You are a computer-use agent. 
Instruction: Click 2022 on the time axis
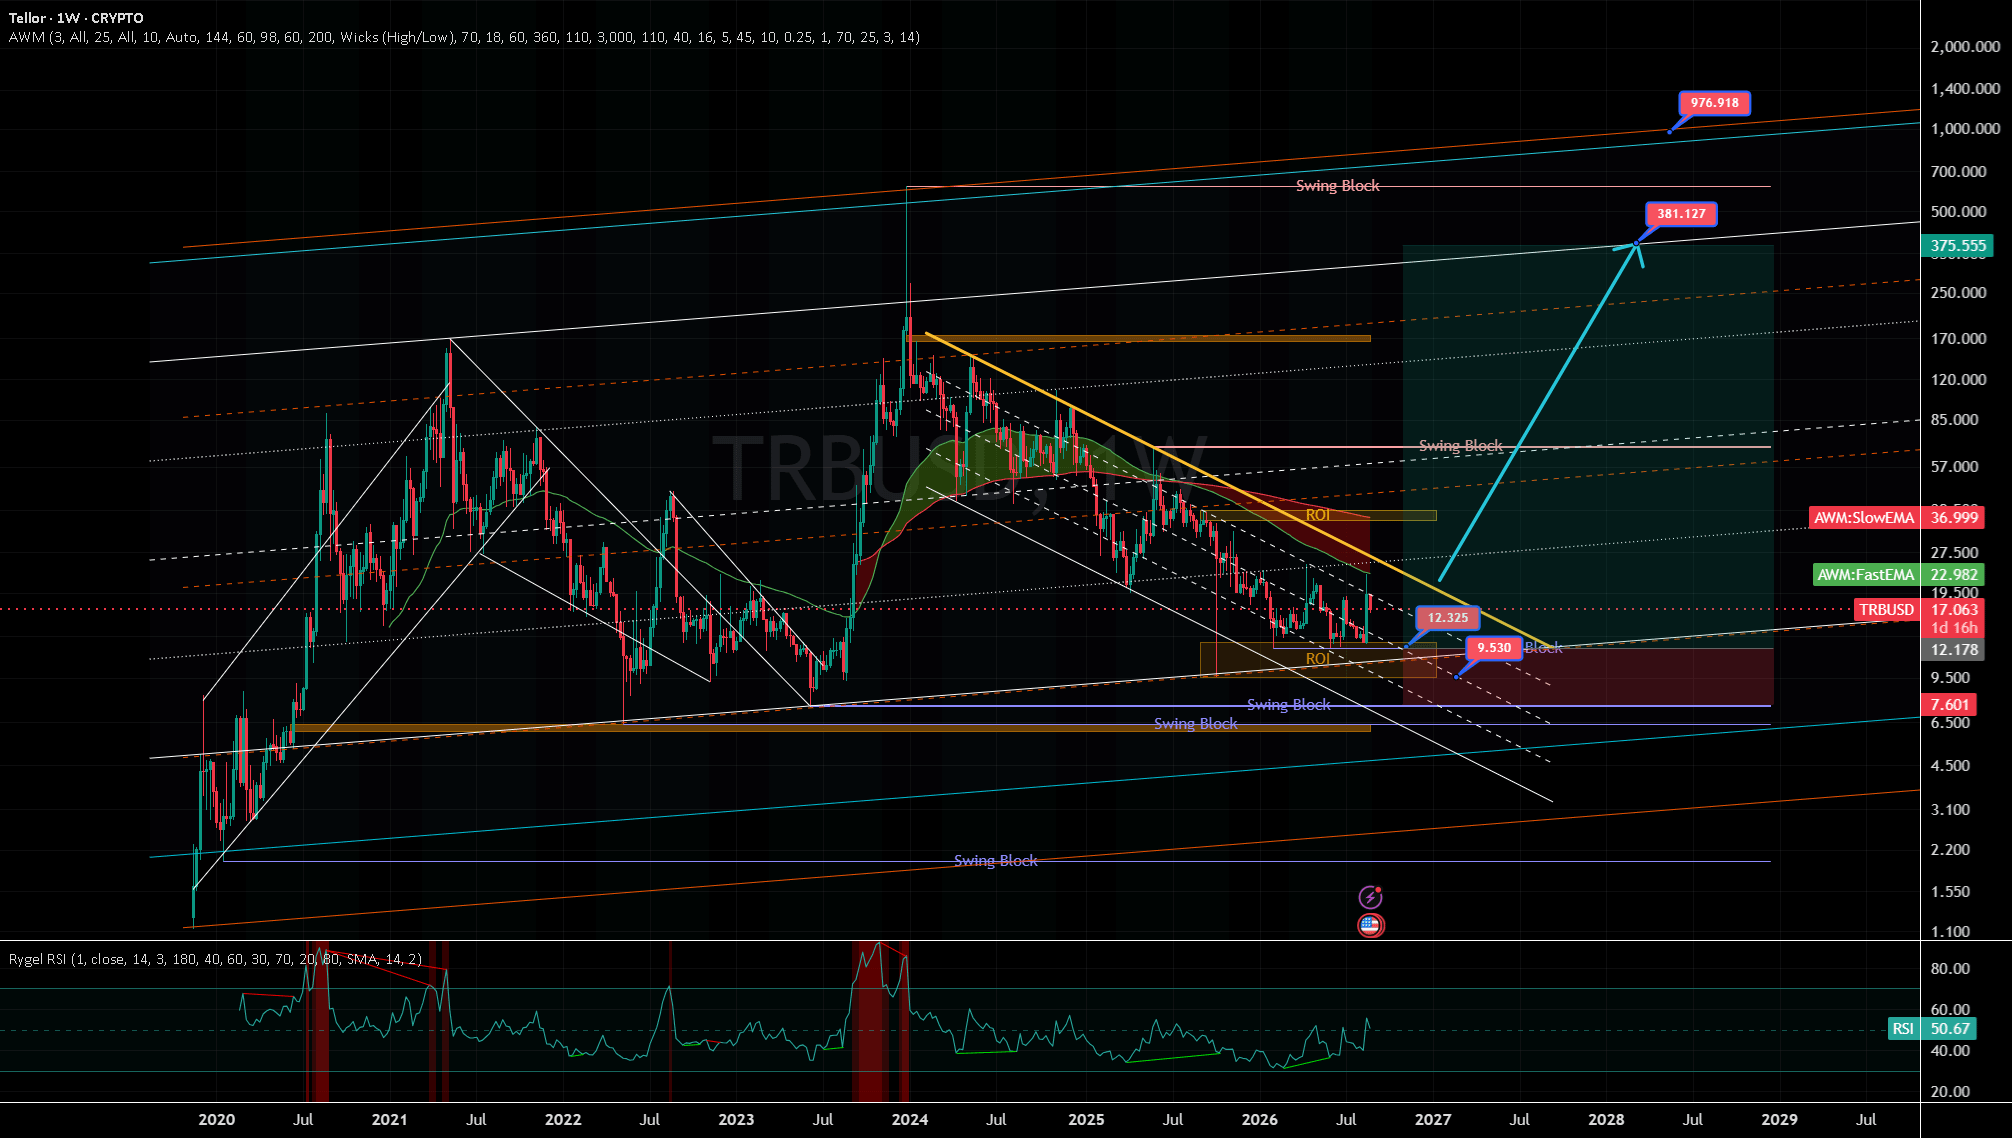[563, 1120]
